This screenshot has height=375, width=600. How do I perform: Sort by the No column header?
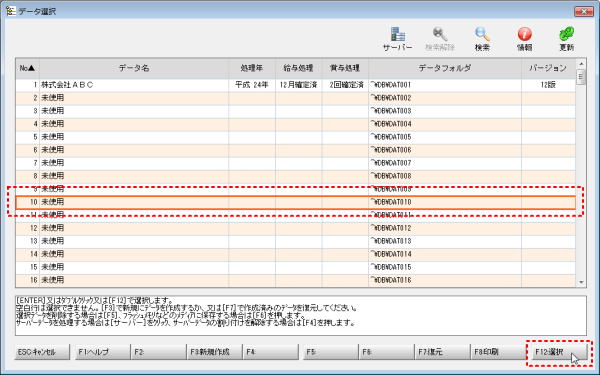pyautogui.click(x=27, y=68)
